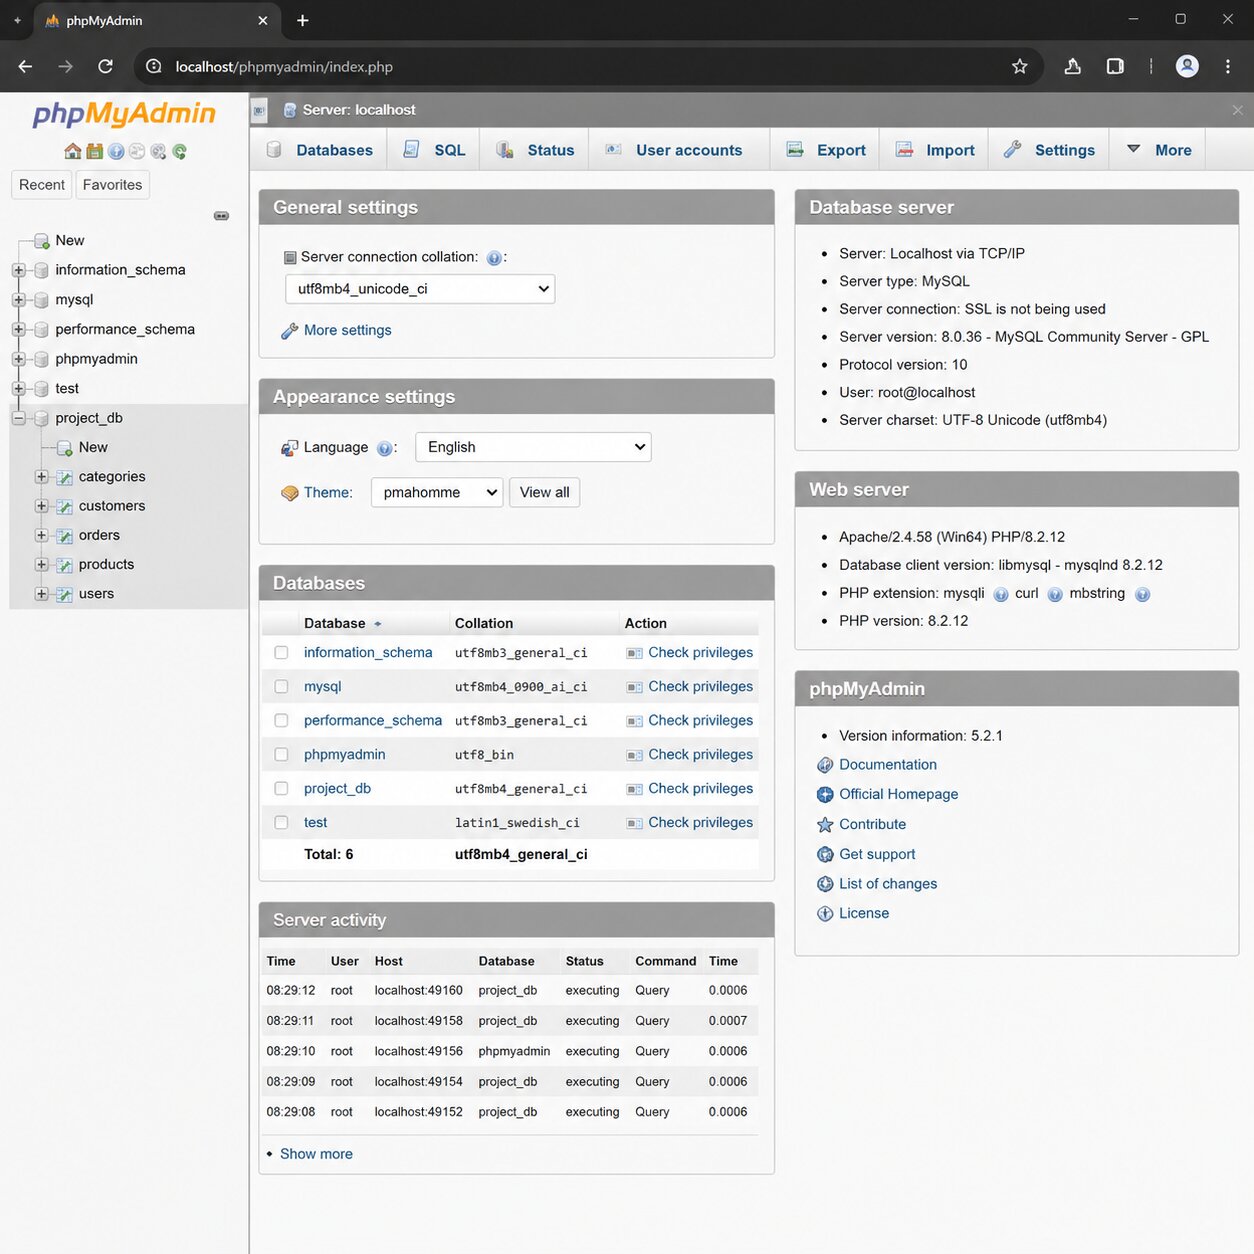Click help icon beside Language label

click(384, 448)
